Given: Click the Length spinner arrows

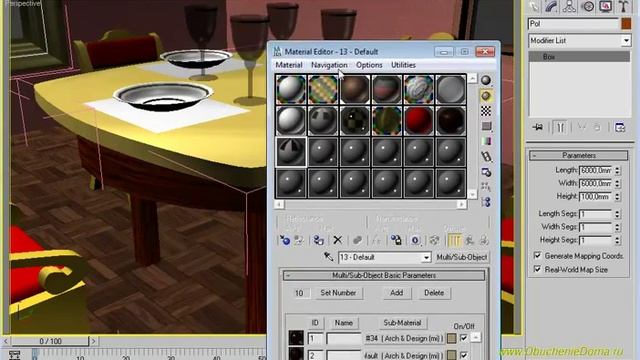Looking at the screenshot, I should click(617, 170).
